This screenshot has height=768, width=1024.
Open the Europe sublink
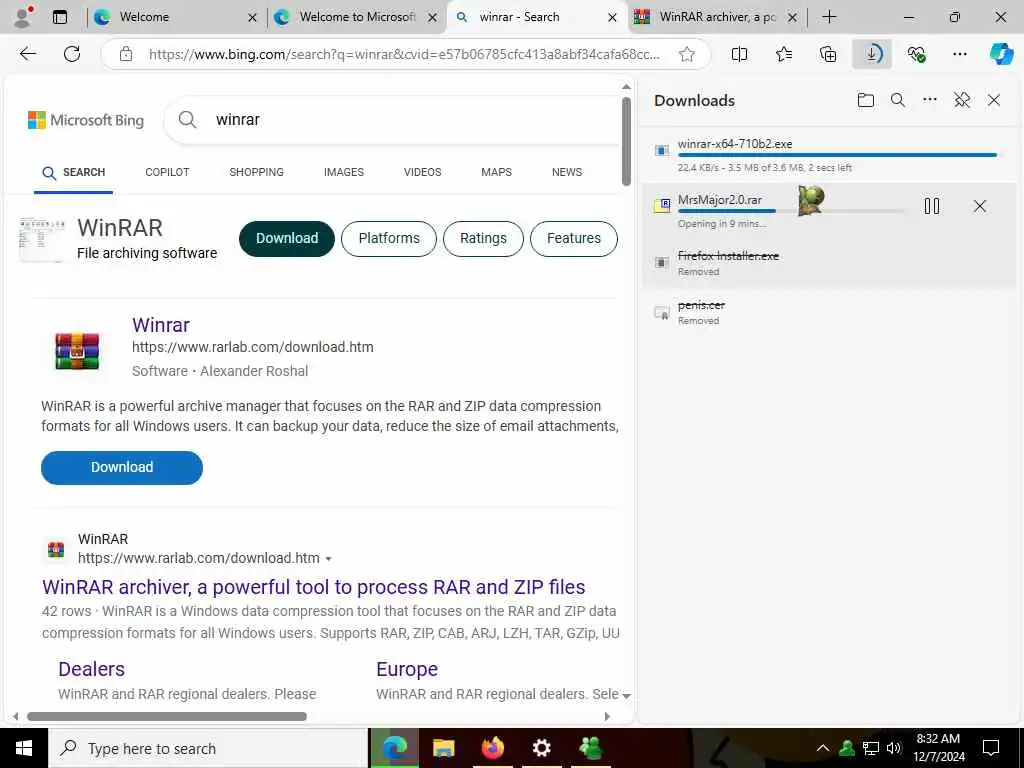[x=407, y=669]
